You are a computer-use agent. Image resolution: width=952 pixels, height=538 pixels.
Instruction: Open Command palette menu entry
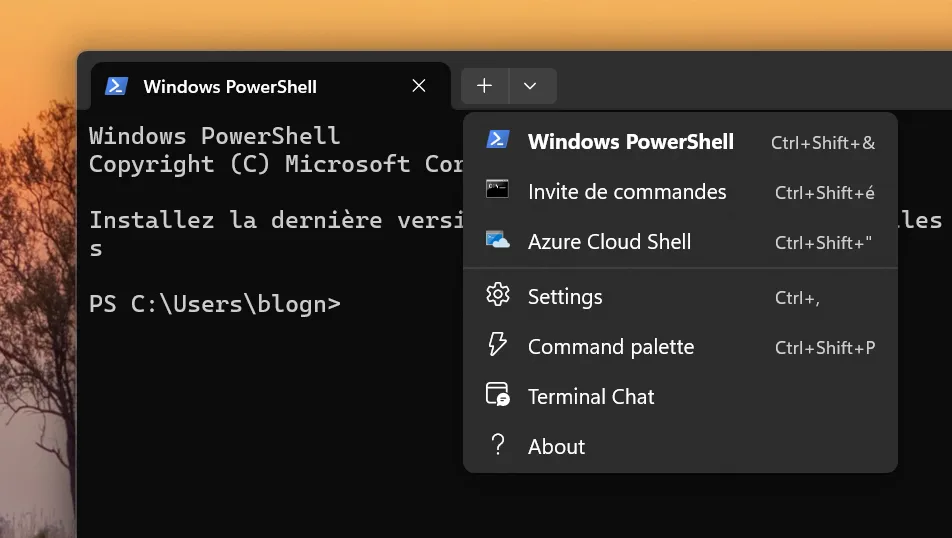[x=610, y=347]
